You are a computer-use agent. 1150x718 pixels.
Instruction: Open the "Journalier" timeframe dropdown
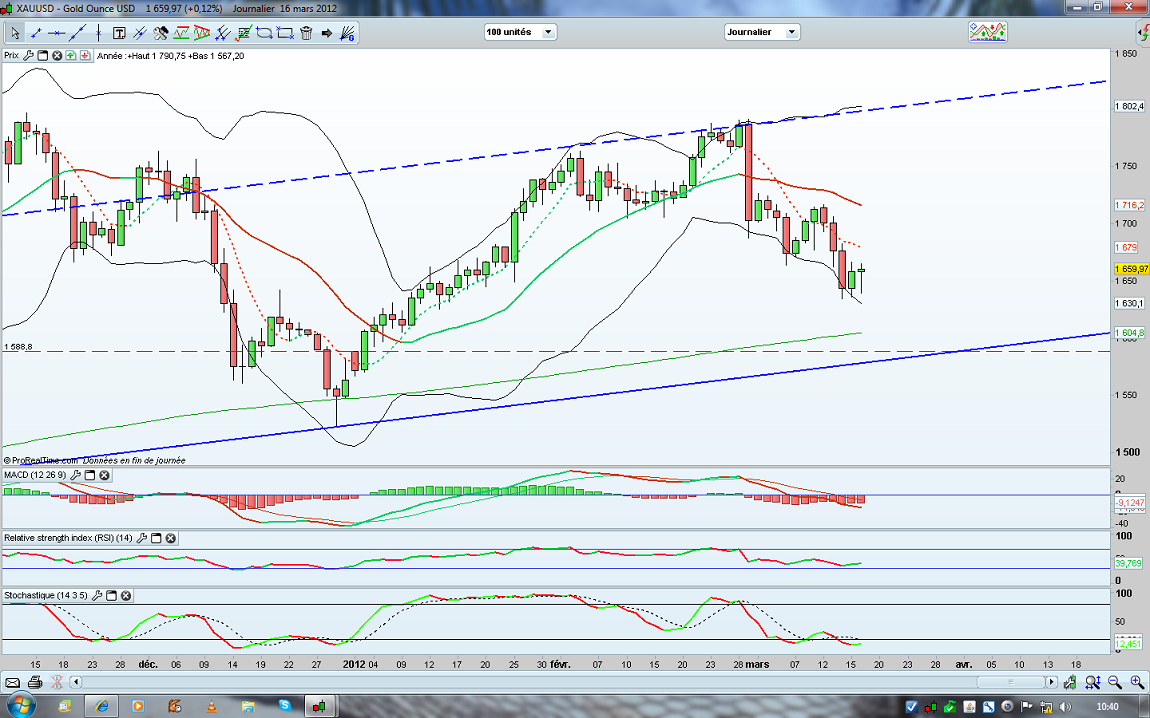(762, 32)
